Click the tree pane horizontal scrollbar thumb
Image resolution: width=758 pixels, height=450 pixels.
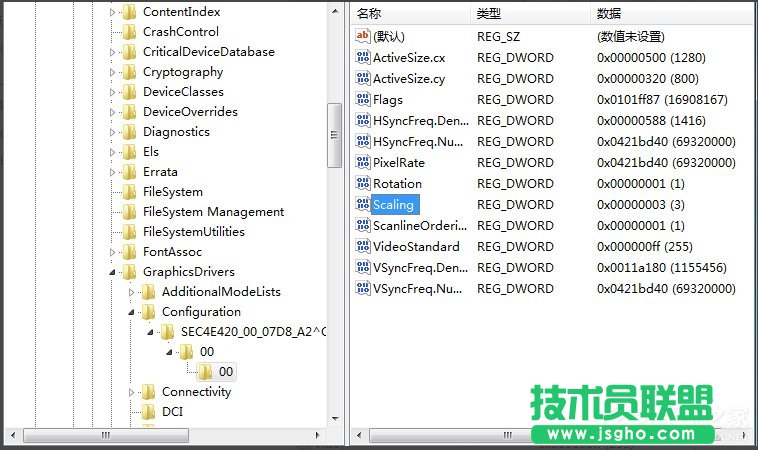coord(106,435)
